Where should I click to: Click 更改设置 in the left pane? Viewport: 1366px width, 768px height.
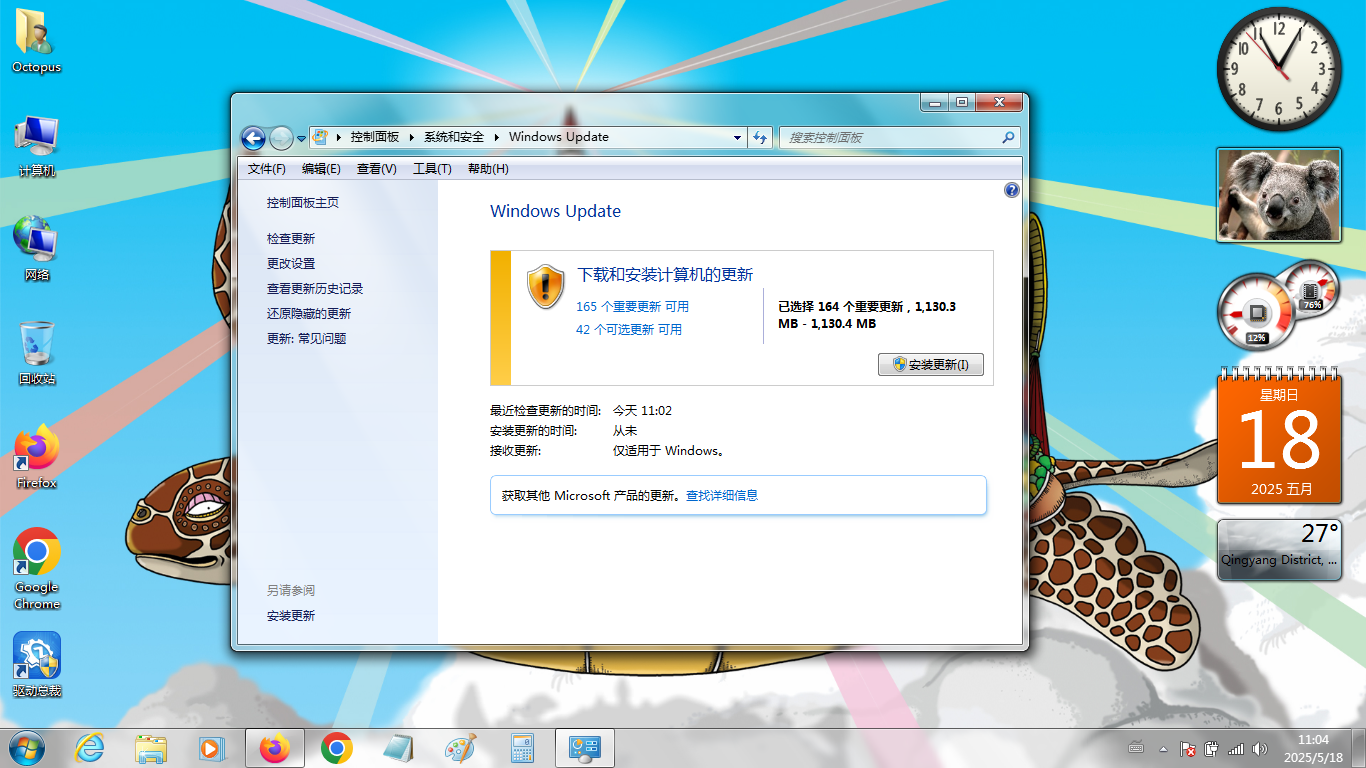(291, 263)
